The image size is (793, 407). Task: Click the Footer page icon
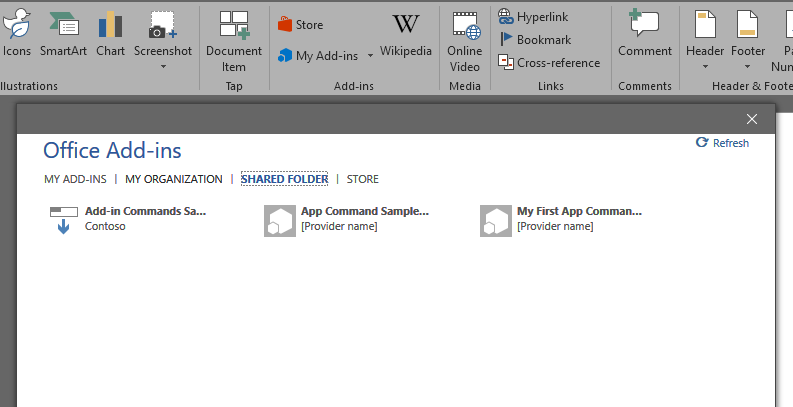(747, 24)
